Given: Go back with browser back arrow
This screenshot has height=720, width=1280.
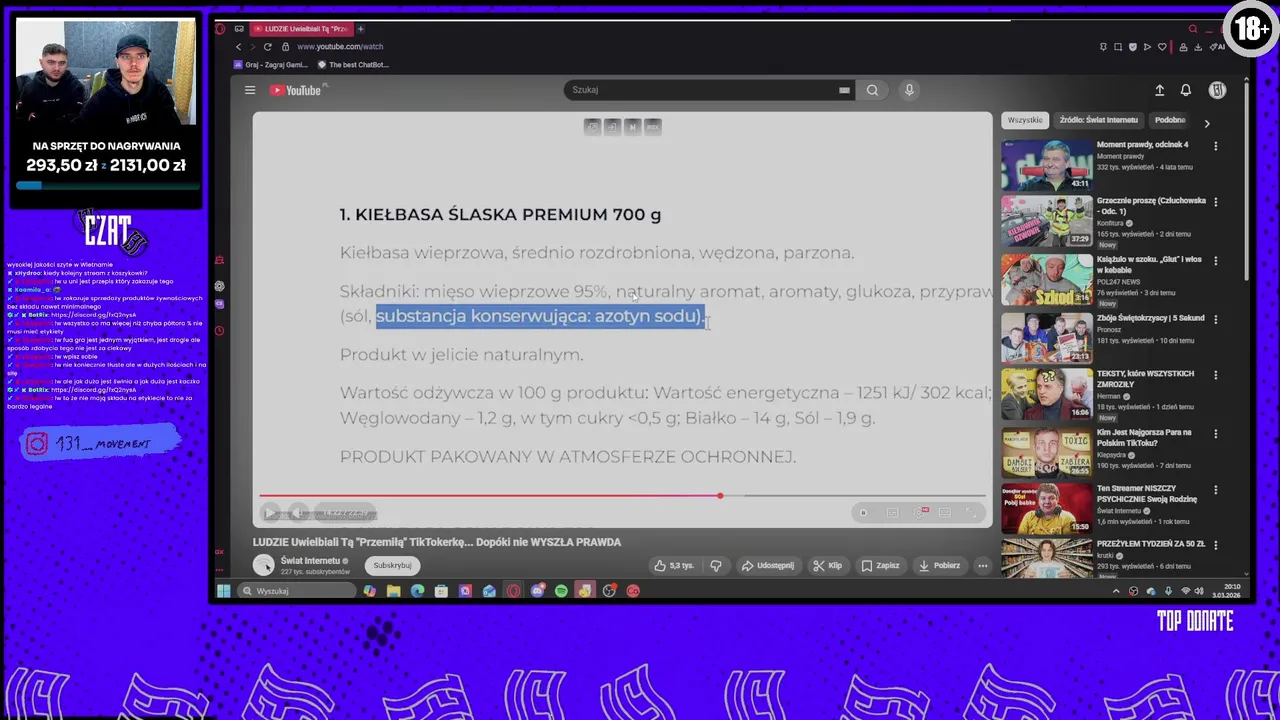Looking at the screenshot, I should coord(238,47).
